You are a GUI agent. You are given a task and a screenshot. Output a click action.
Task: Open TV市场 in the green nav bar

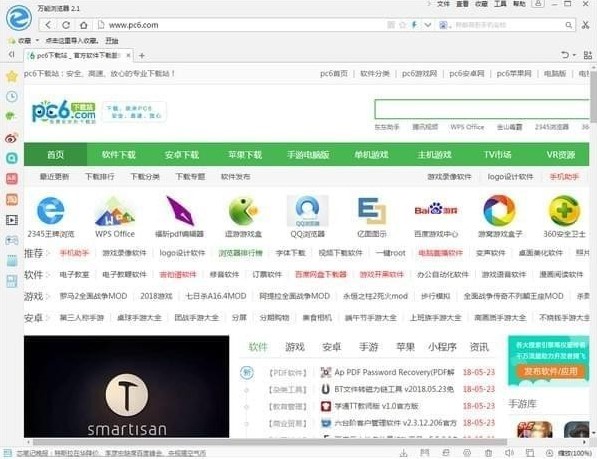[x=497, y=155]
